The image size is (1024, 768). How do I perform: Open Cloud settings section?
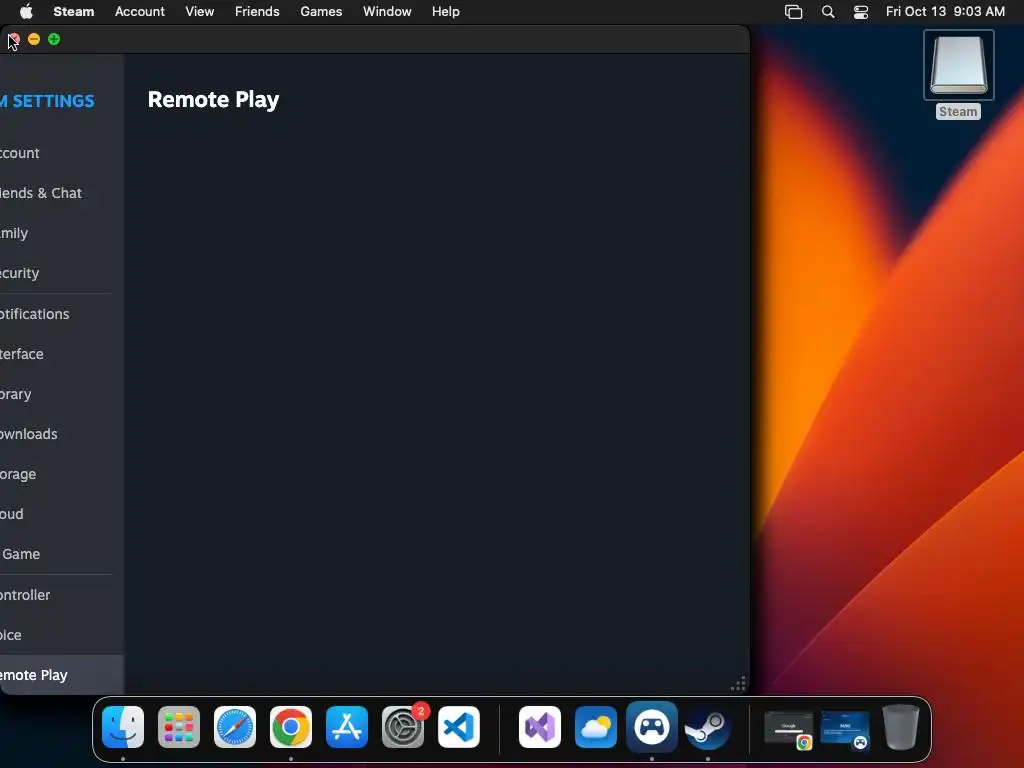(59, 514)
